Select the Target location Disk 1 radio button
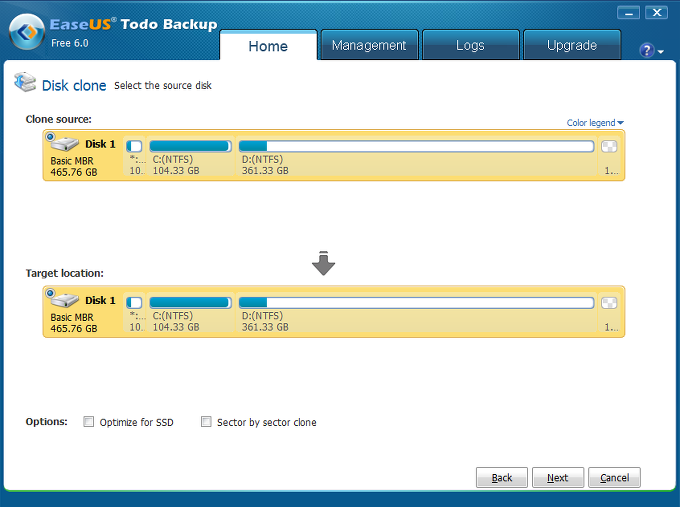Image resolution: width=680 pixels, height=507 pixels. pos(50,293)
